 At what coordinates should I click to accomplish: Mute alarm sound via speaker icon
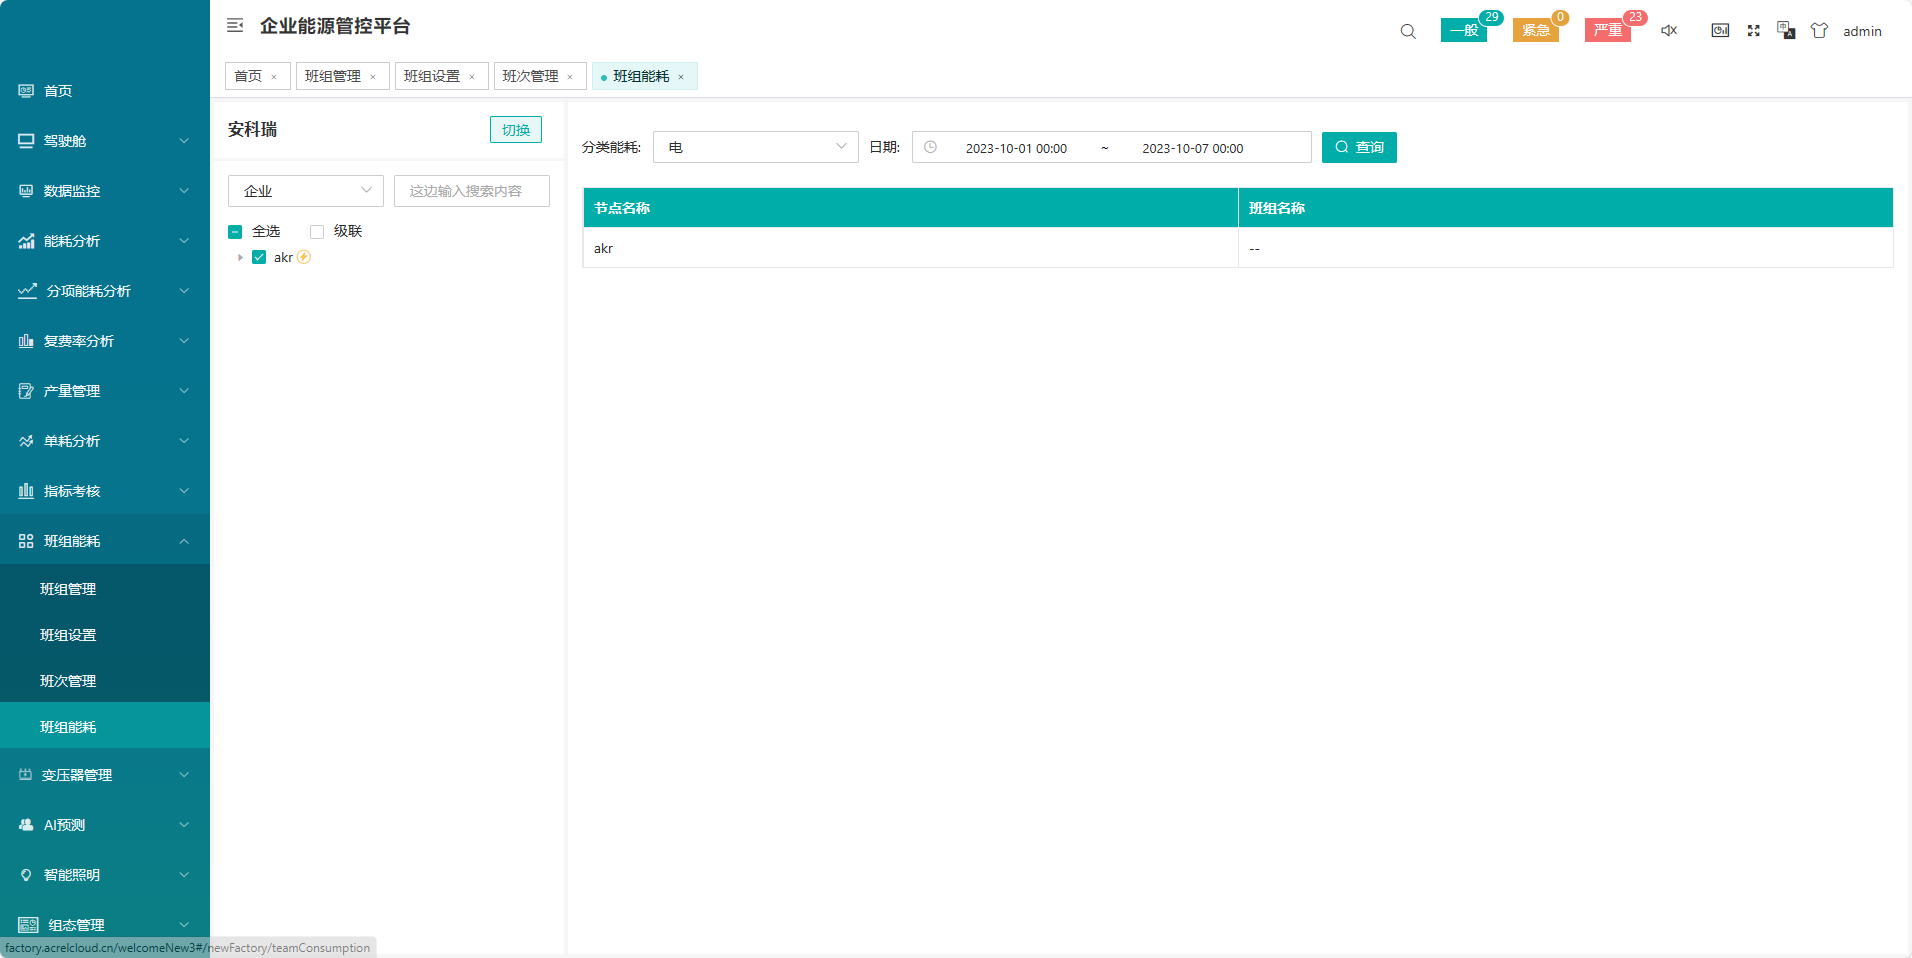click(1669, 31)
